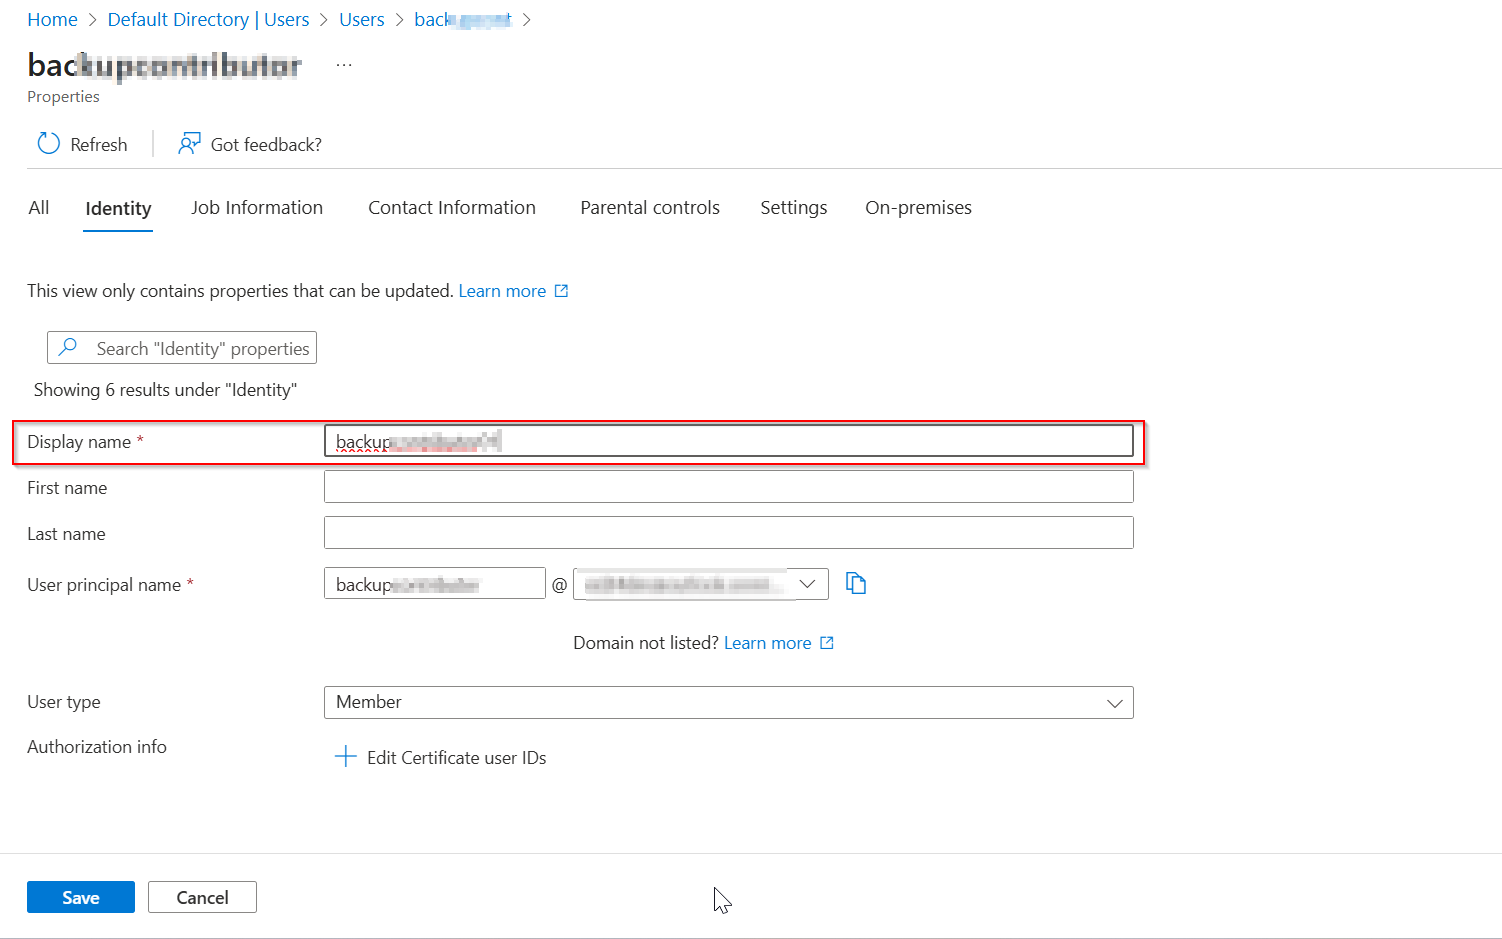The width and height of the screenshot is (1502, 939).
Task: Click the magnifier icon in Identity search
Action: 68,347
